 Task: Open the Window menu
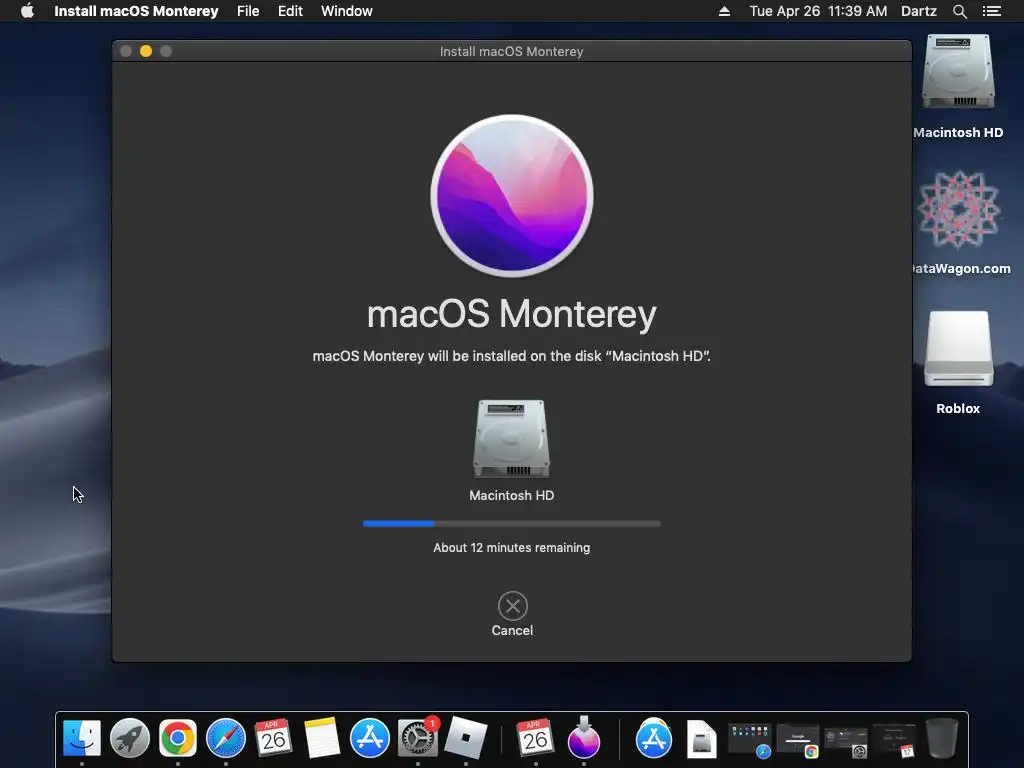coord(347,11)
